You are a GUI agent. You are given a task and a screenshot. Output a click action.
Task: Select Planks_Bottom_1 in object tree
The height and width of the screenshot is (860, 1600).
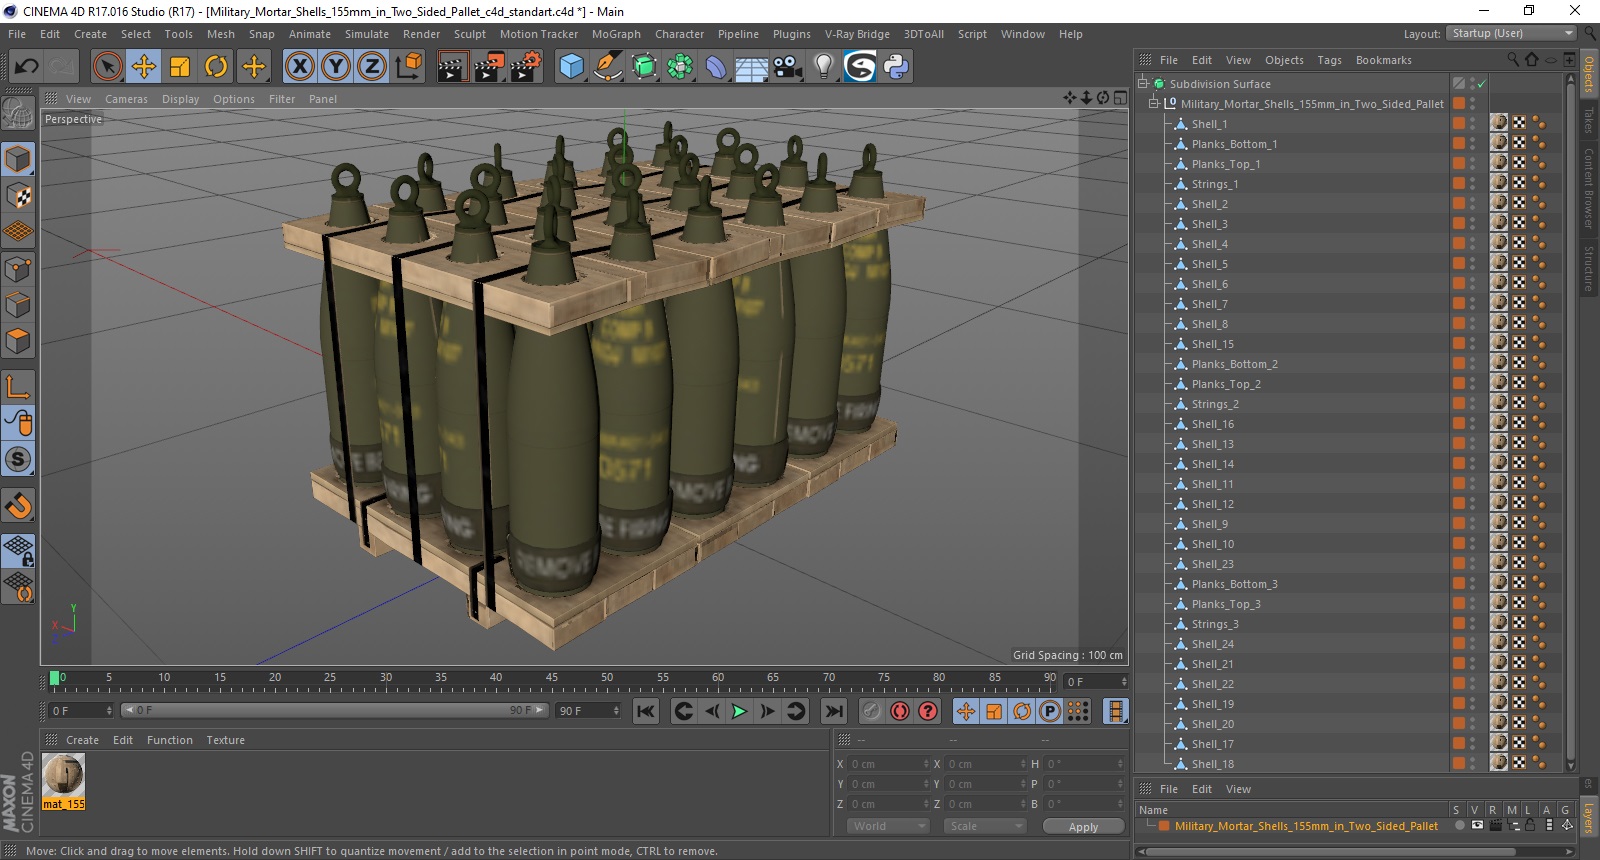[x=1234, y=144]
